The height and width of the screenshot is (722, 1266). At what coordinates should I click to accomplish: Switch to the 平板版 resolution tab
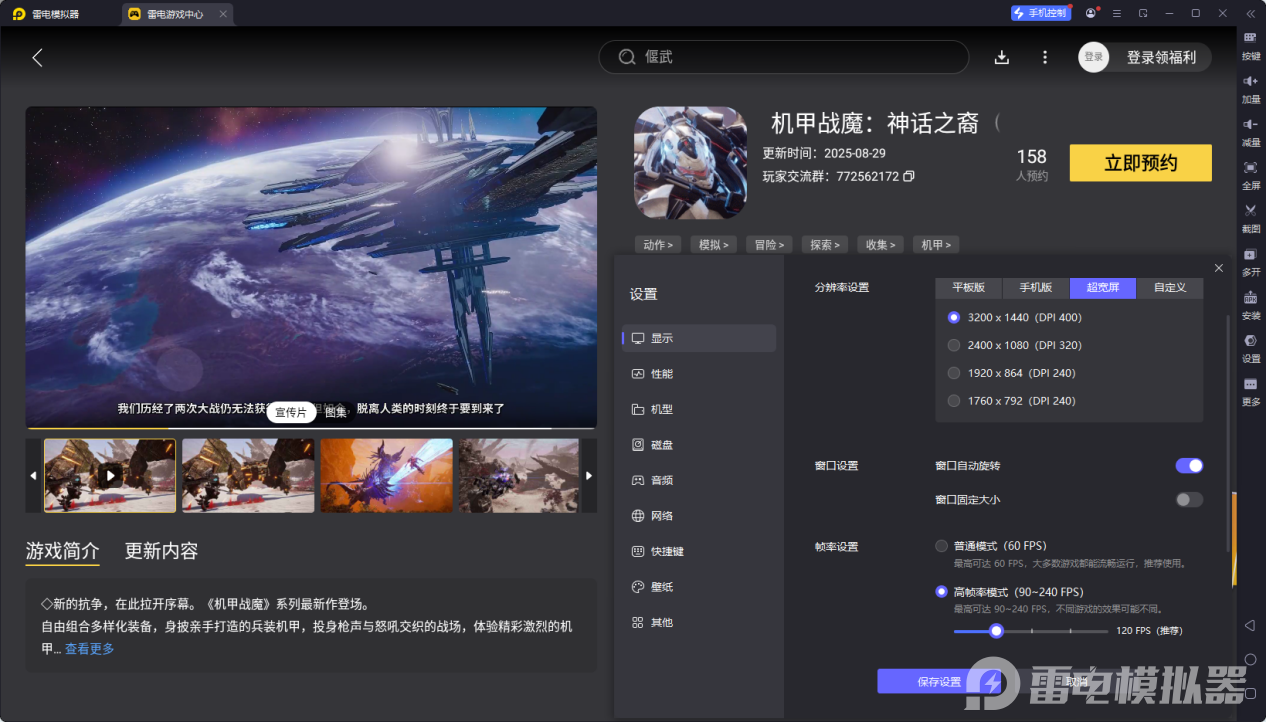(968, 288)
